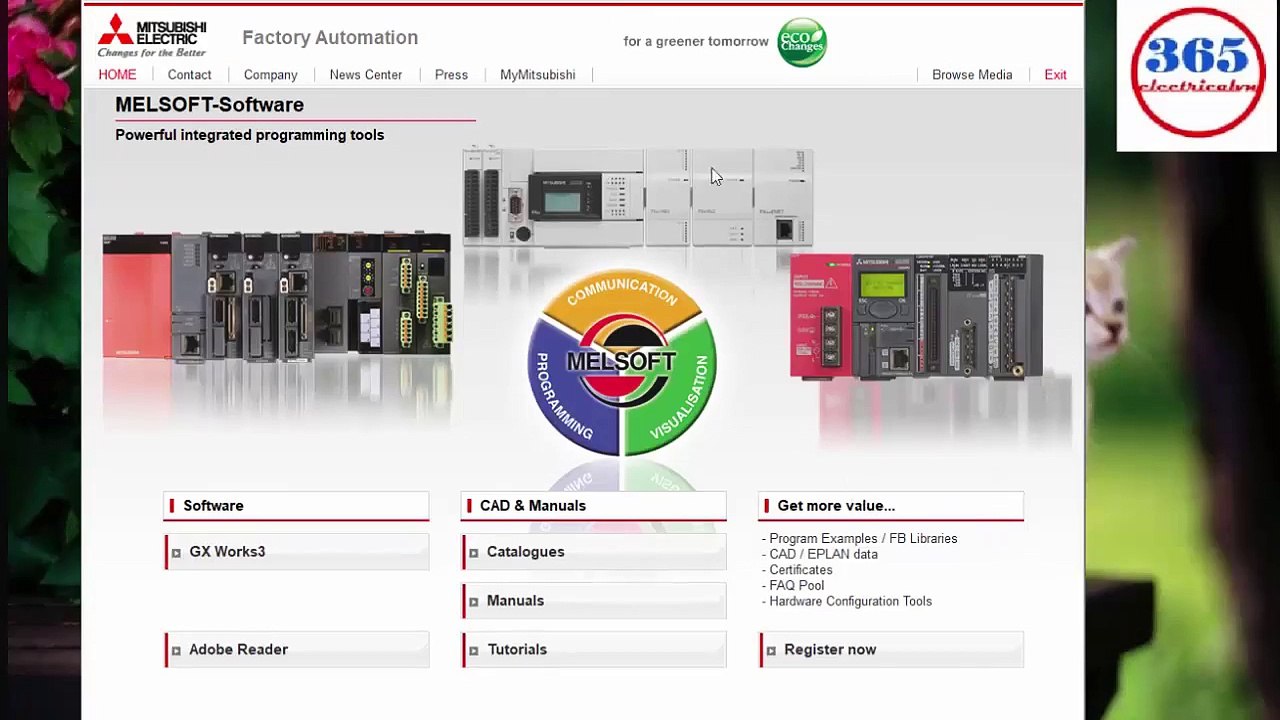Open the Tutorials section
This screenshot has width=1280, height=720.
594,650
